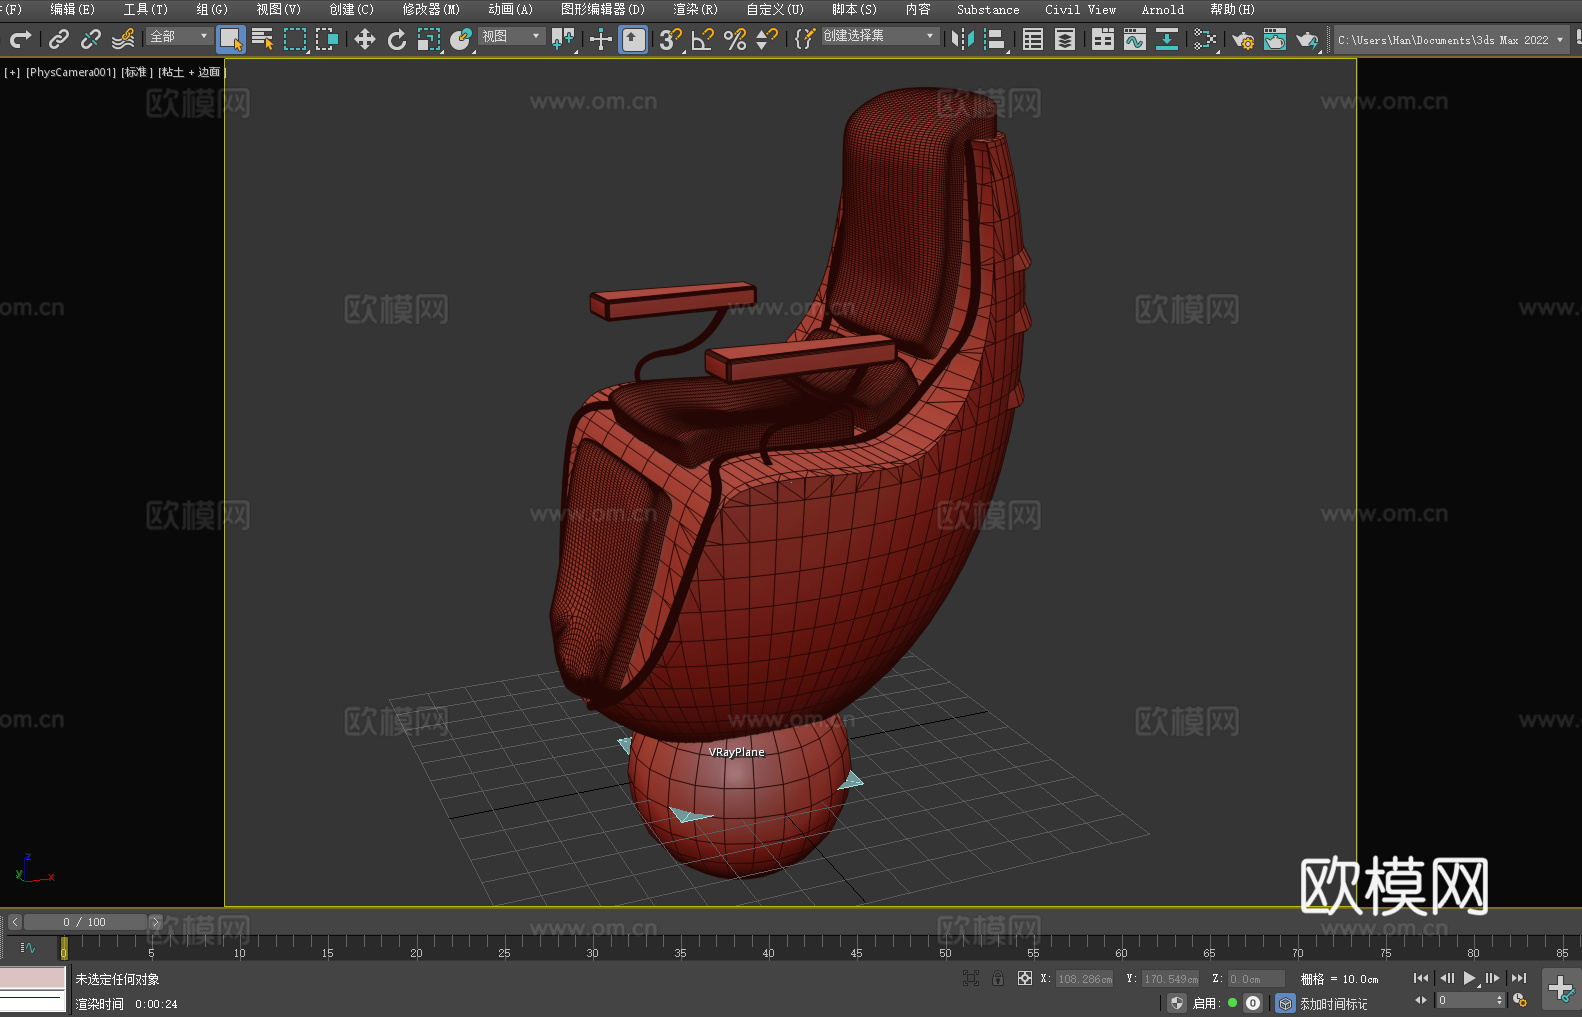The height and width of the screenshot is (1017, 1582).
Task: Click the time slider 0 / 100 handle
Action: 85,922
